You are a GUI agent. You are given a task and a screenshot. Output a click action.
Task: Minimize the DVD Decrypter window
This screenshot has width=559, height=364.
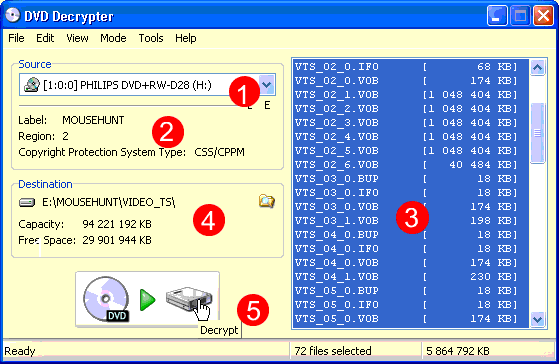497,16
